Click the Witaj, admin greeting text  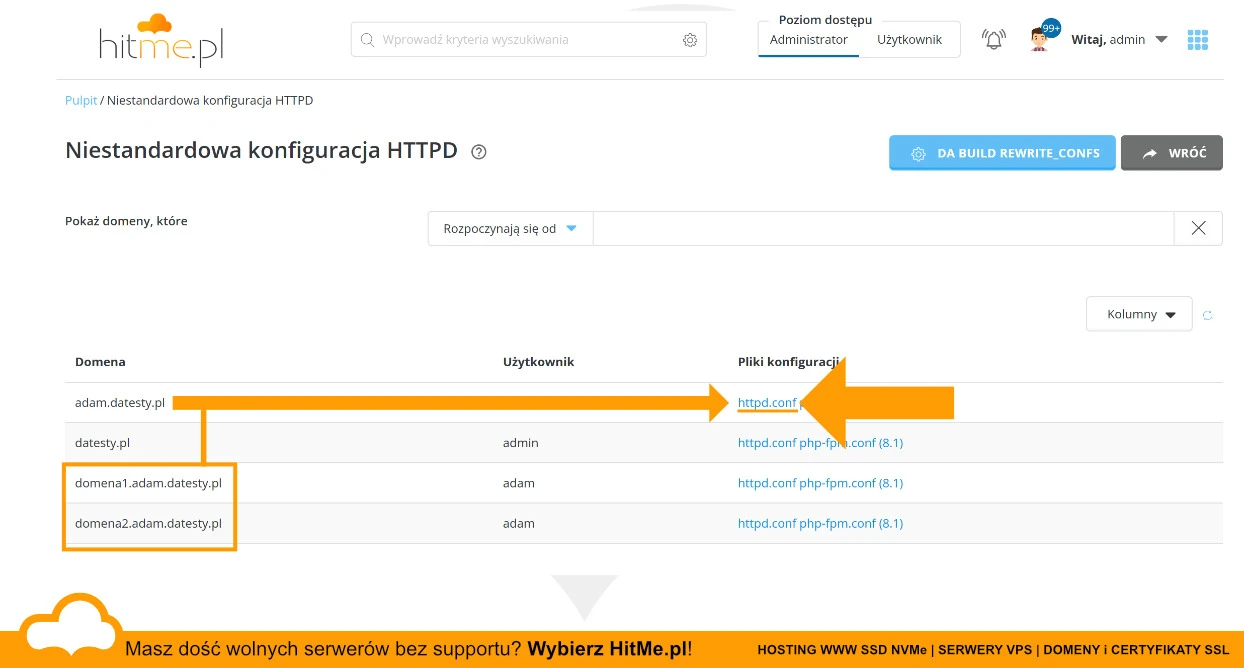point(1108,40)
